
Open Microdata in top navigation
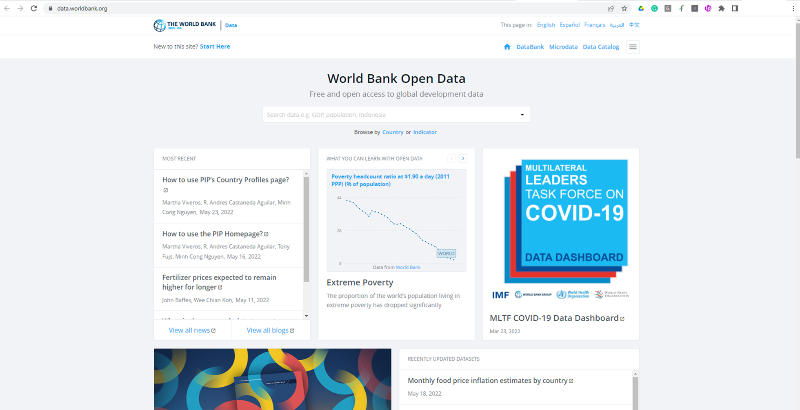(563, 47)
